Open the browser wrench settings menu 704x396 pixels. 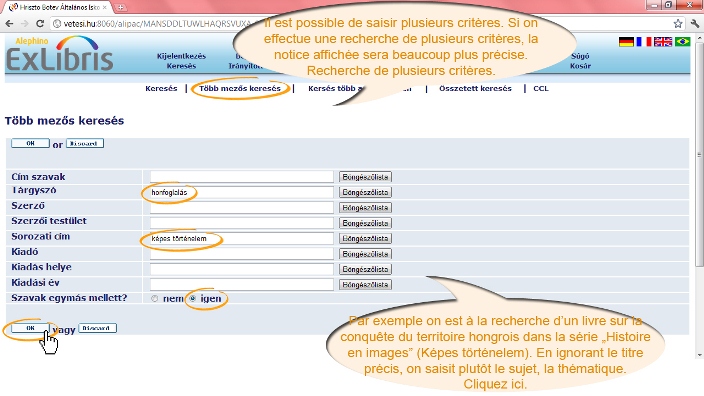(x=695, y=24)
